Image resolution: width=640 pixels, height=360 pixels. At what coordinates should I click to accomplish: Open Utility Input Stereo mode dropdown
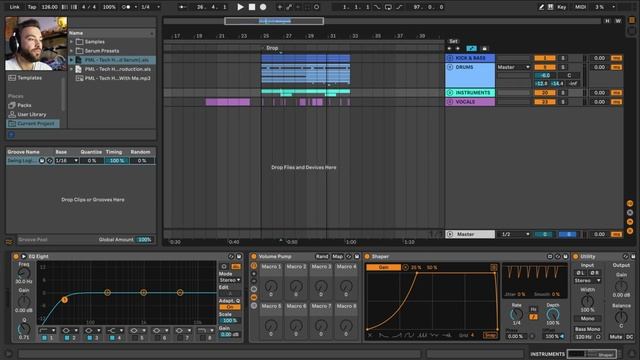tap(587, 281)
